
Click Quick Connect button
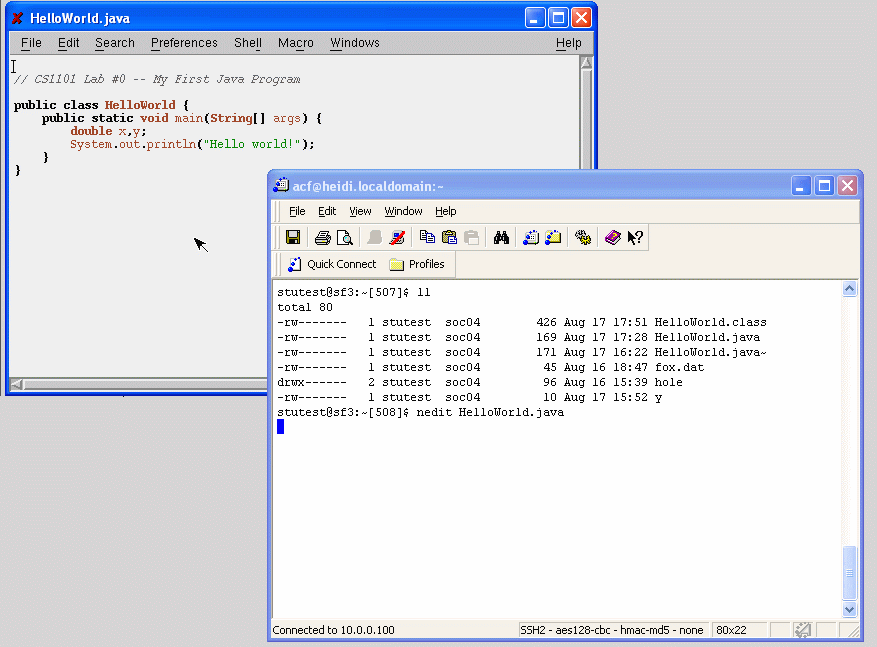coord(332,264)
